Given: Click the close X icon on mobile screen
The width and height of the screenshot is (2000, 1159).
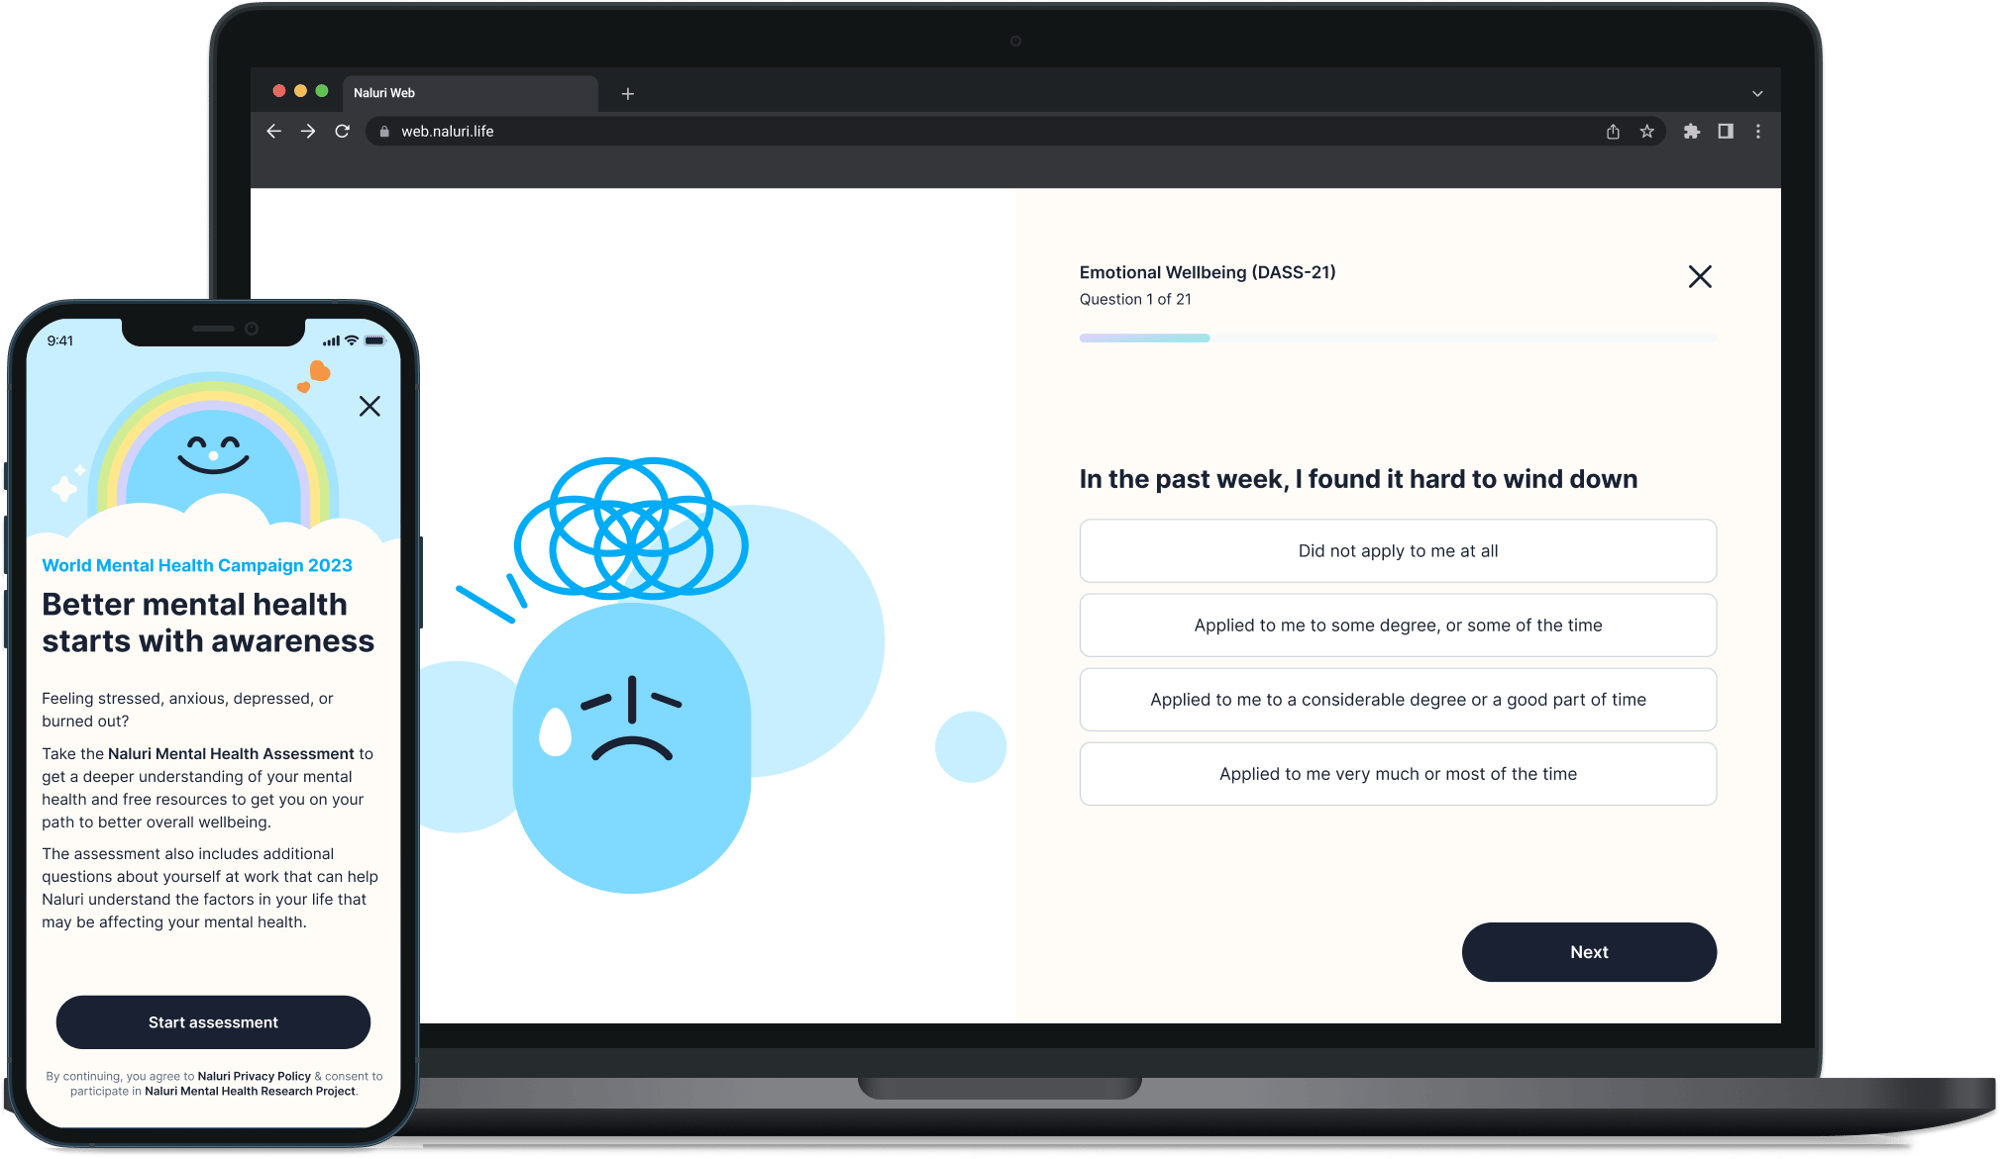Looking at the screenshot, I should tap(371, 406).
